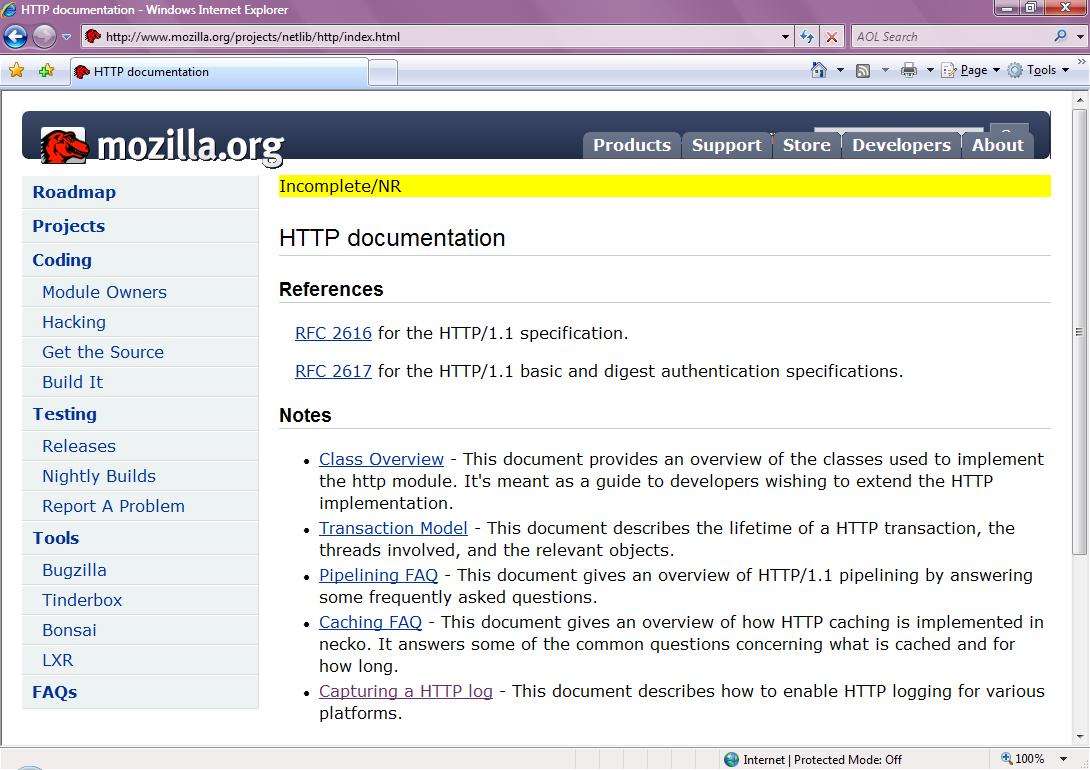This screenshot has width=1090, height=770.
Task: Follow the Pipelining FAQ link
Action: [x=378, y=575]
